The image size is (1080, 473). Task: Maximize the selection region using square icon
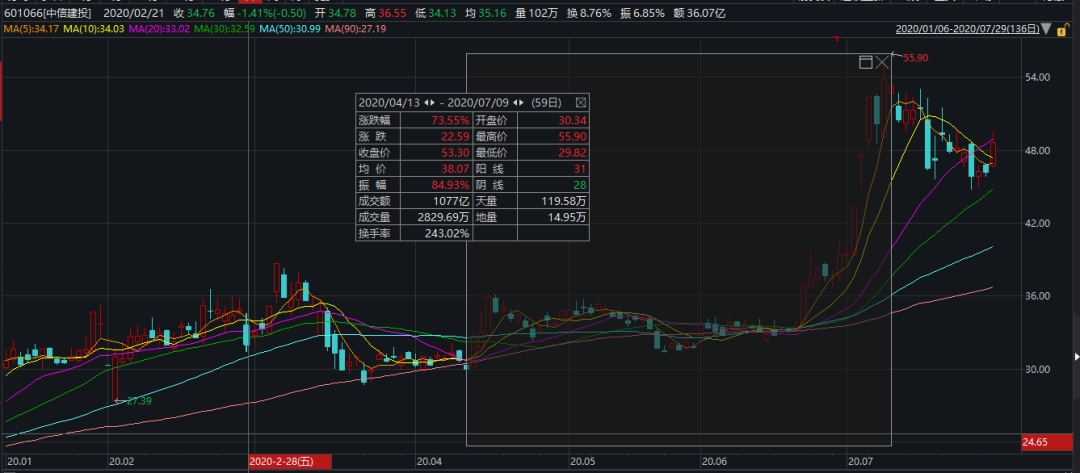point(865,63)
